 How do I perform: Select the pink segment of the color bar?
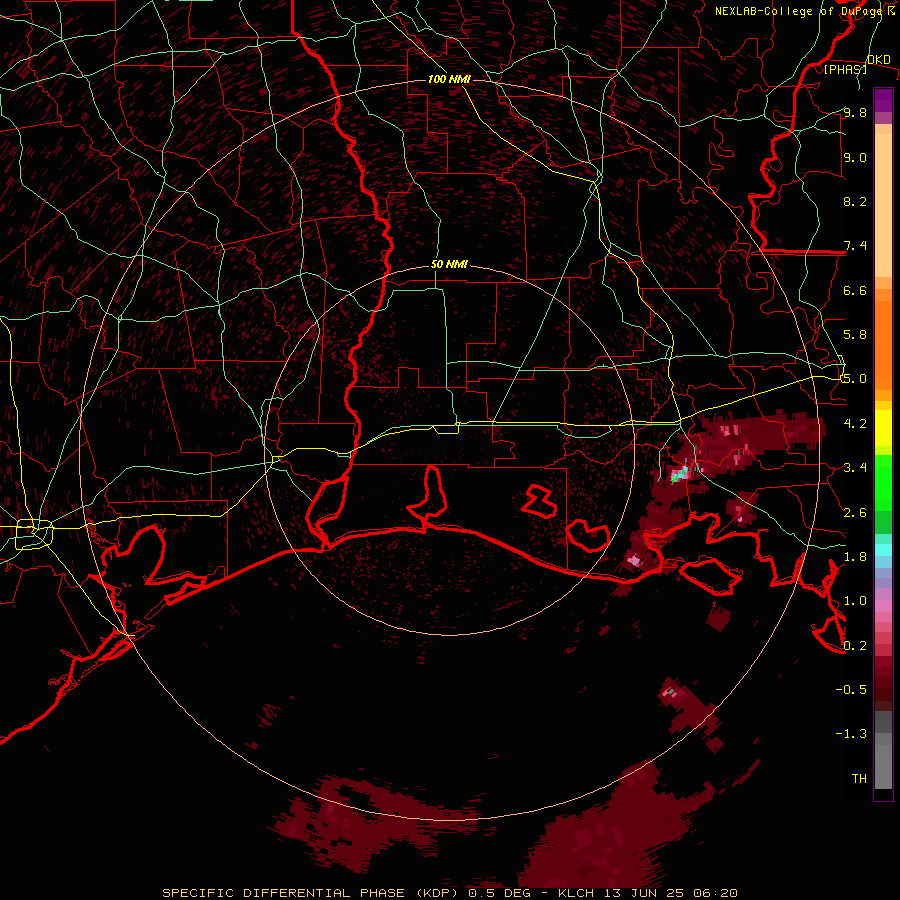tap(883, 606)
